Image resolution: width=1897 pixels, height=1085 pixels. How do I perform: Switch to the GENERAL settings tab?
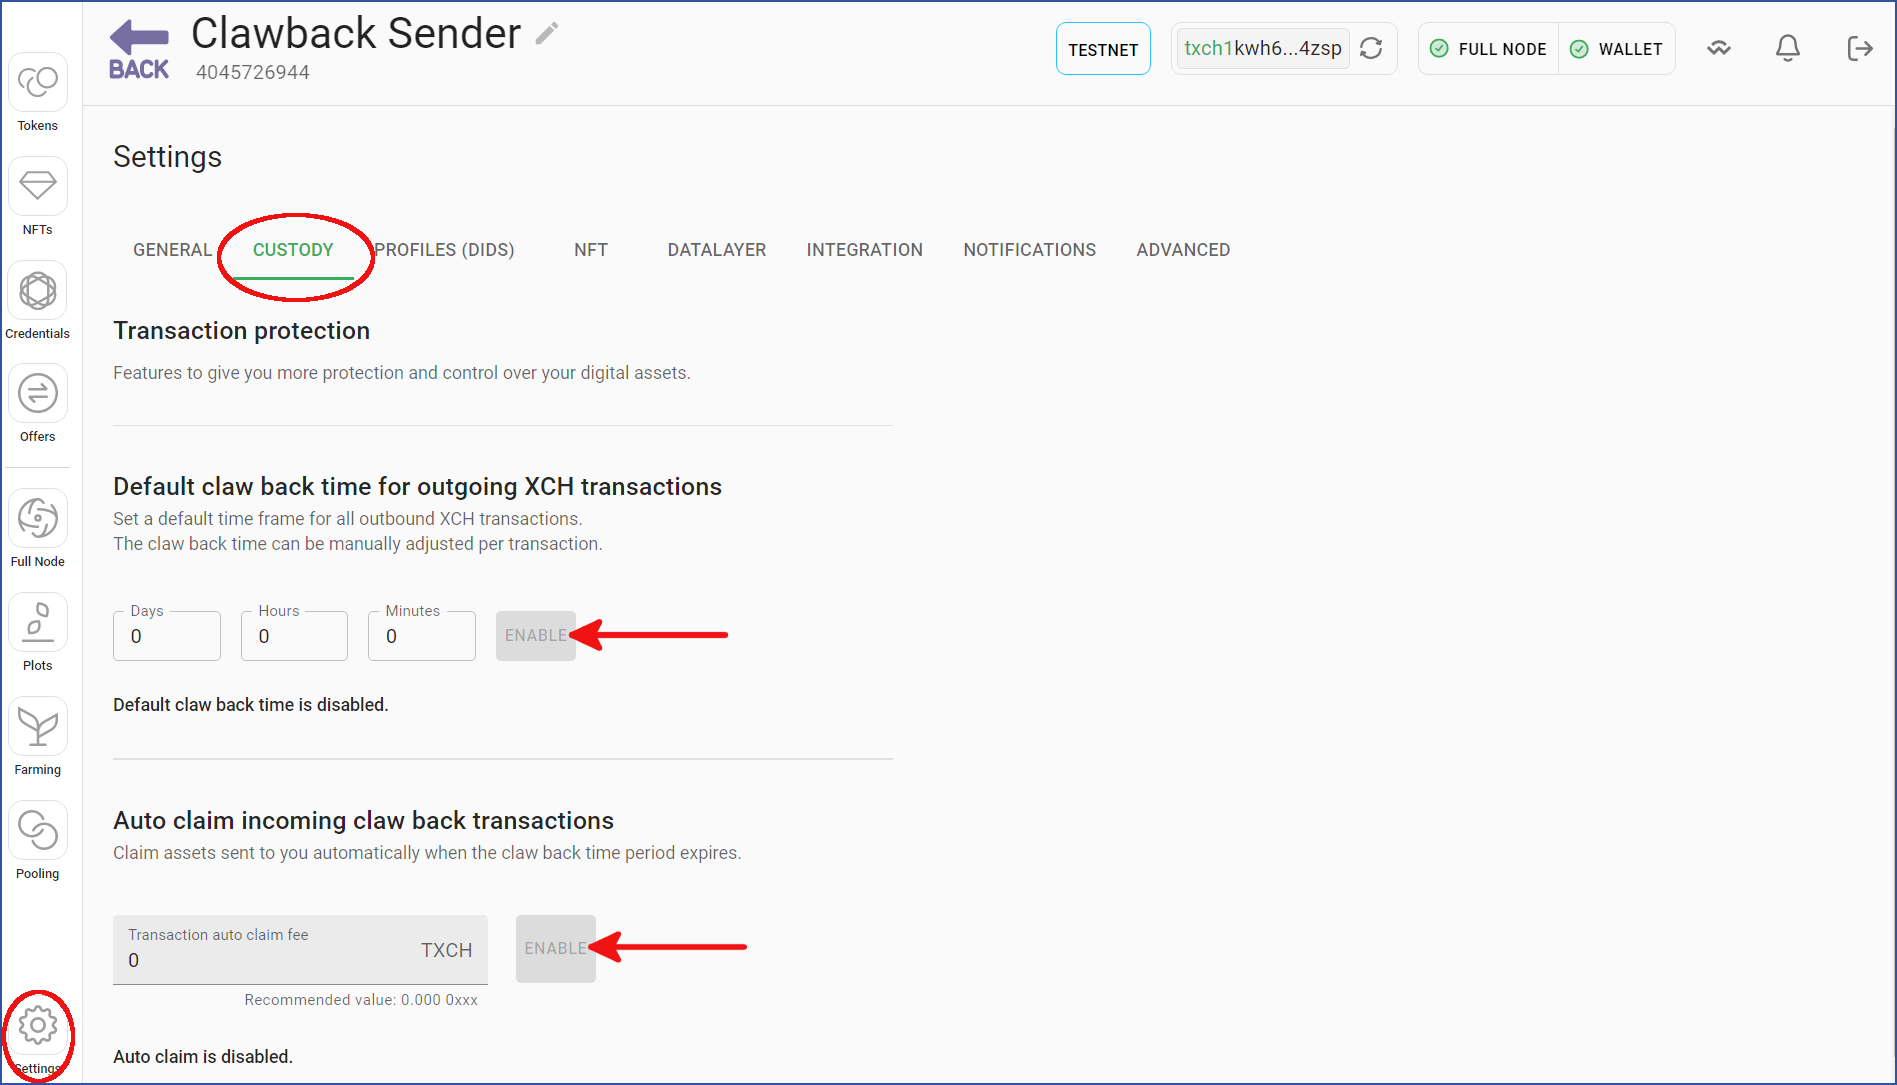click(173, 250)
